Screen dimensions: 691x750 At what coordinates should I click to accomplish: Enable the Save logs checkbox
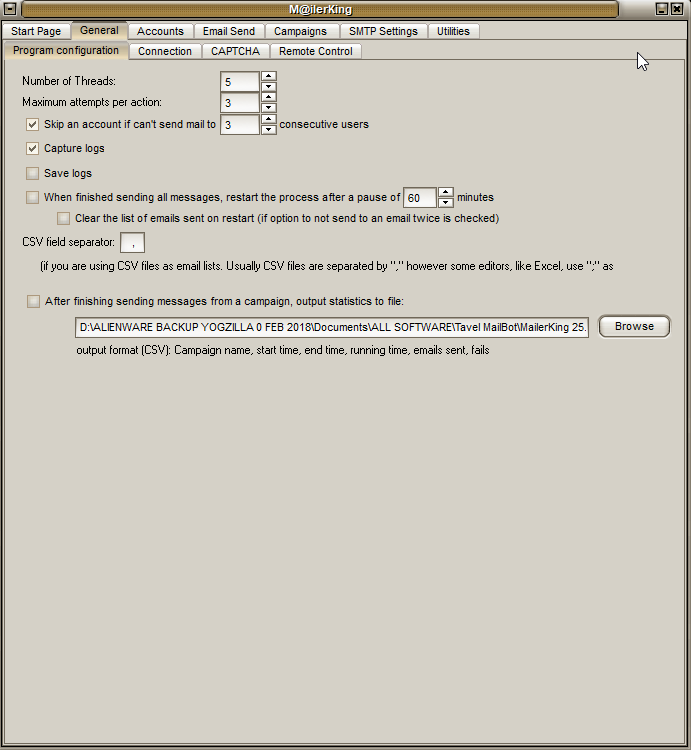tap(33, 173)
